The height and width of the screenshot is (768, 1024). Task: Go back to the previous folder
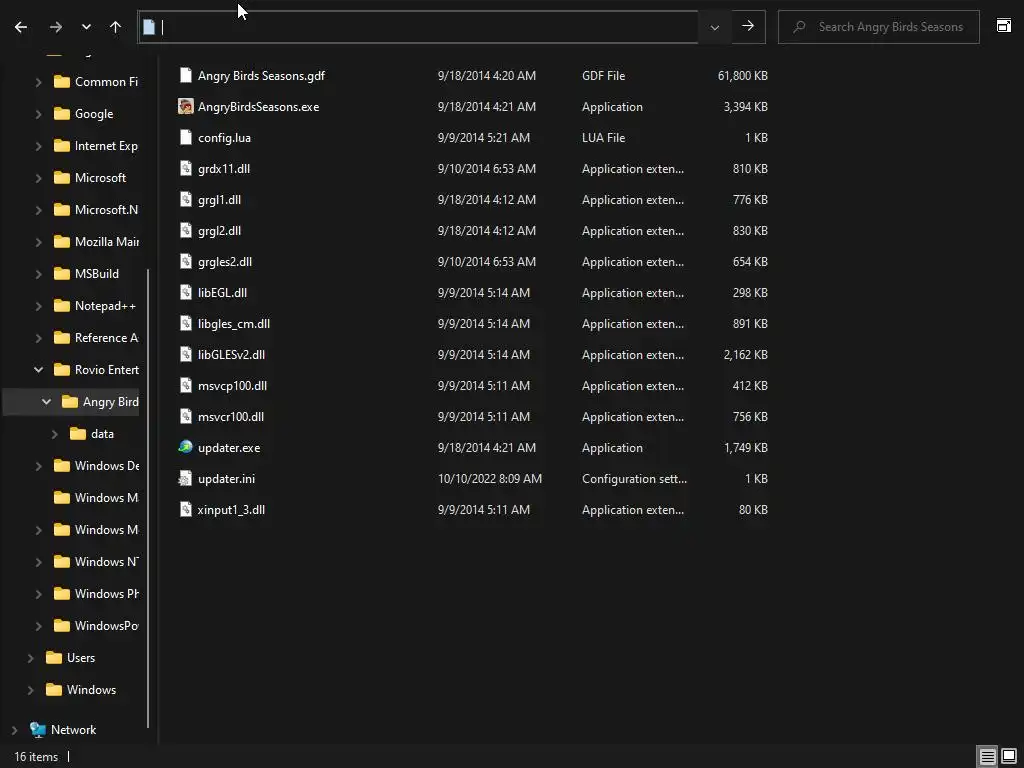[21, 27]
